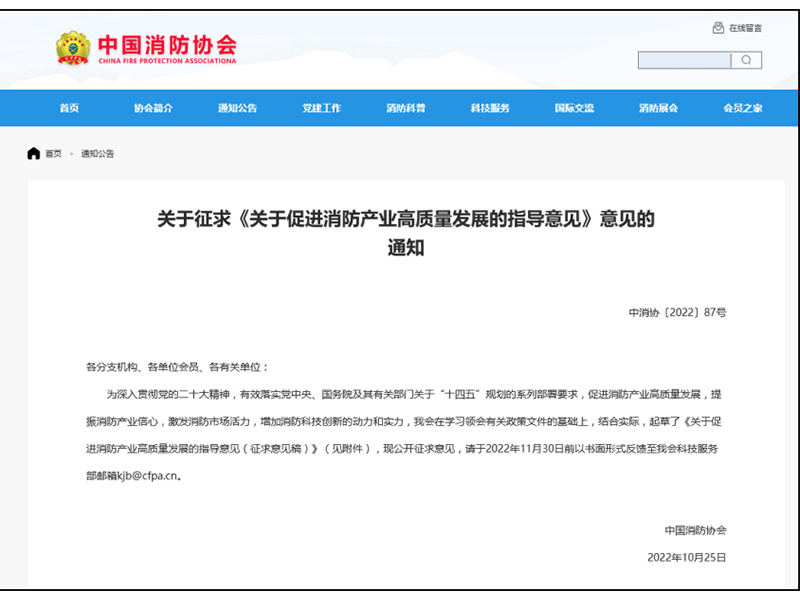This screenshot has height=600, width=800.
Task: Click the 通知公告 breadcrumb link
Action: click(98, 154)
